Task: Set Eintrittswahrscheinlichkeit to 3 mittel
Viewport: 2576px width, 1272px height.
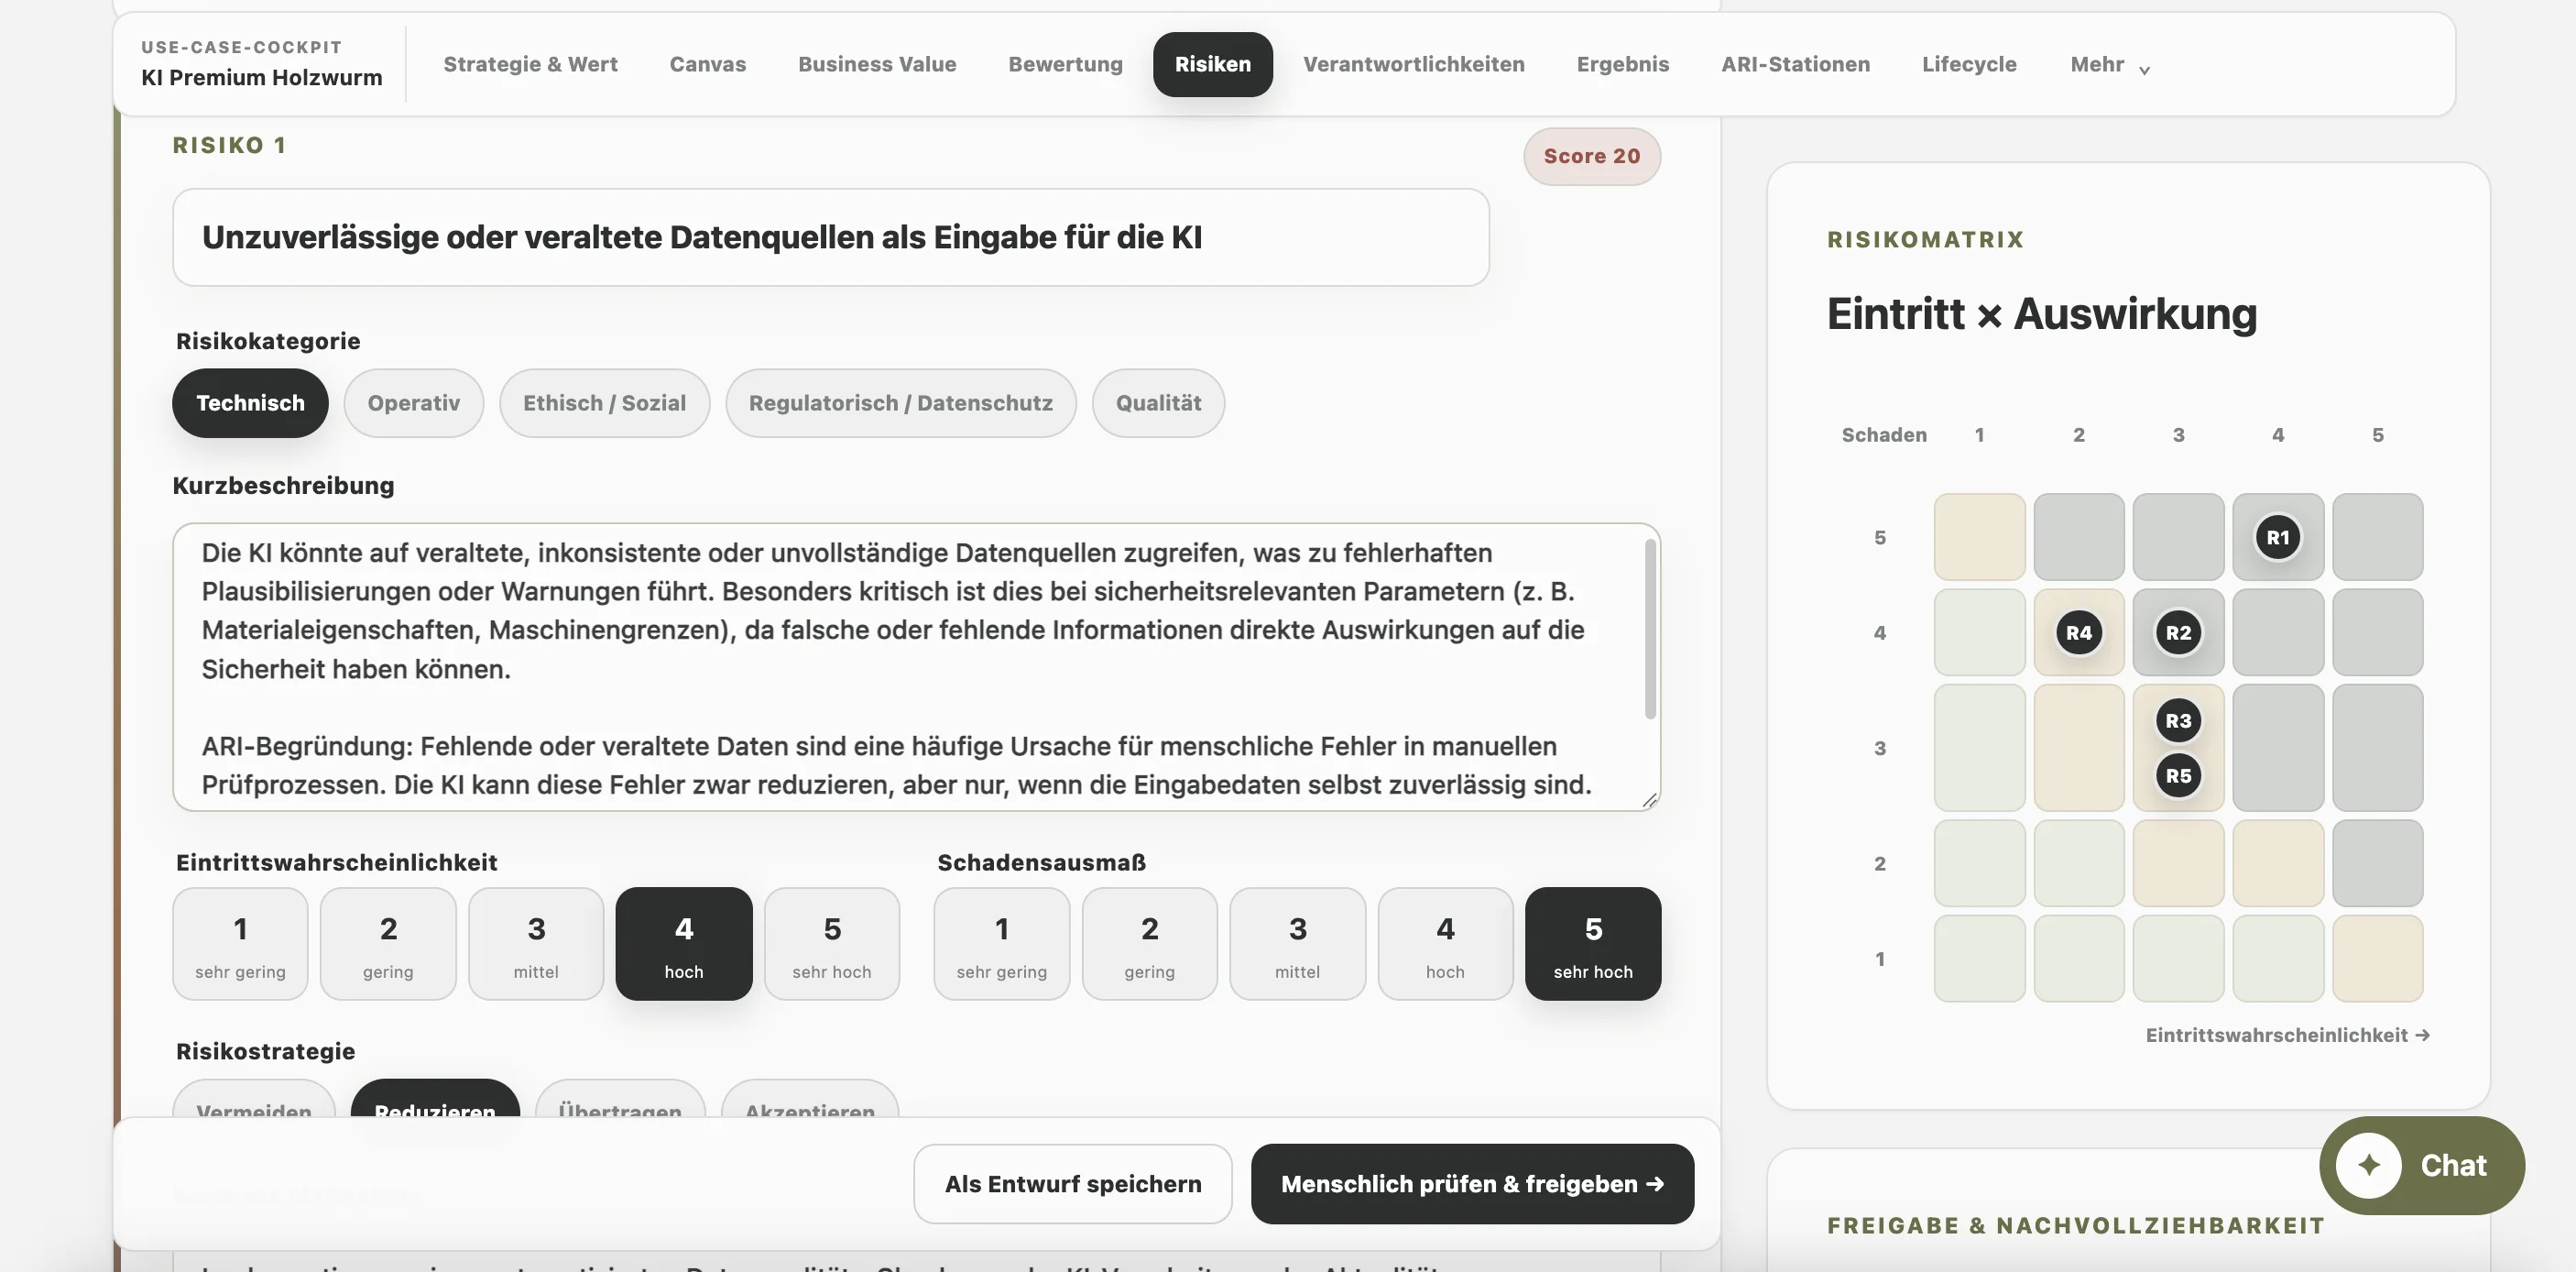Action: coord(536,943)
